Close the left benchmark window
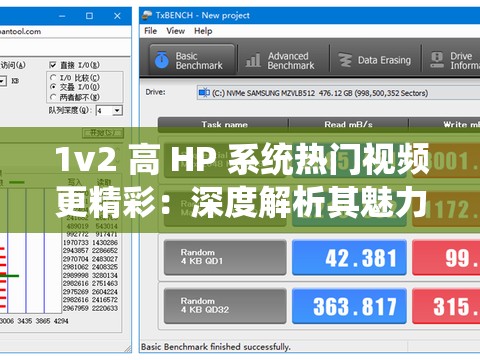 (x=117, y=16)
